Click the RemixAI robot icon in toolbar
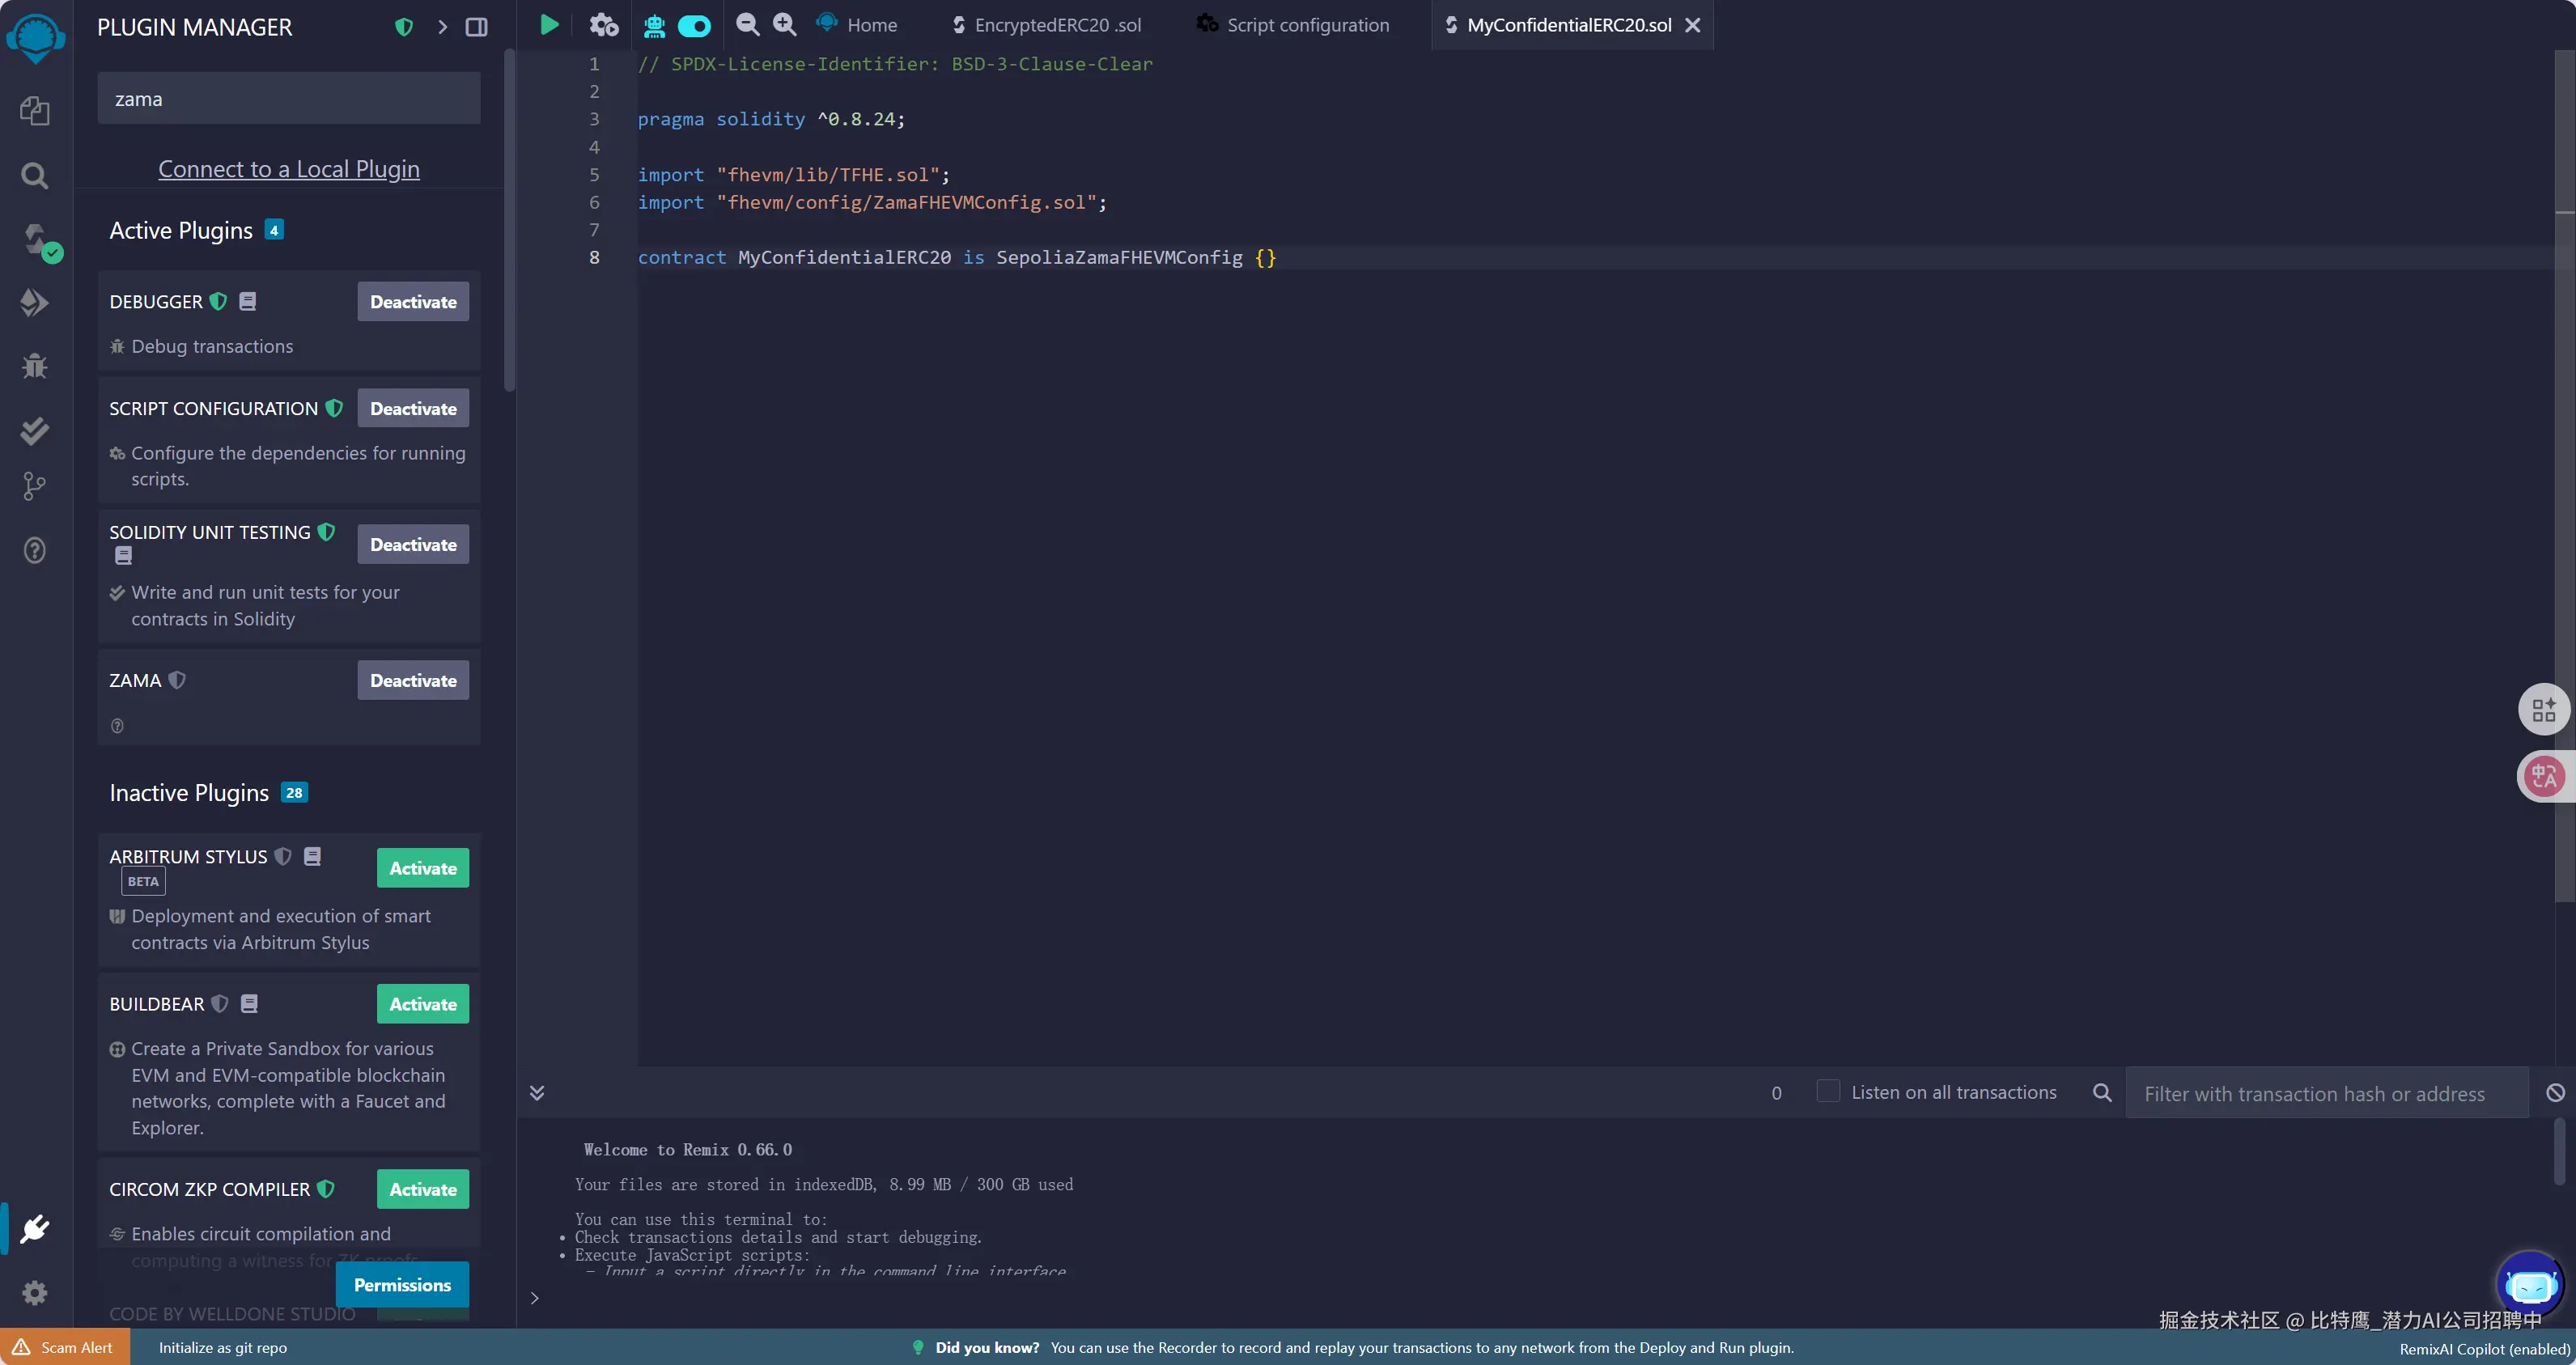Image resolution: width=2576 pixels, height=1365 pixels. 654,26
